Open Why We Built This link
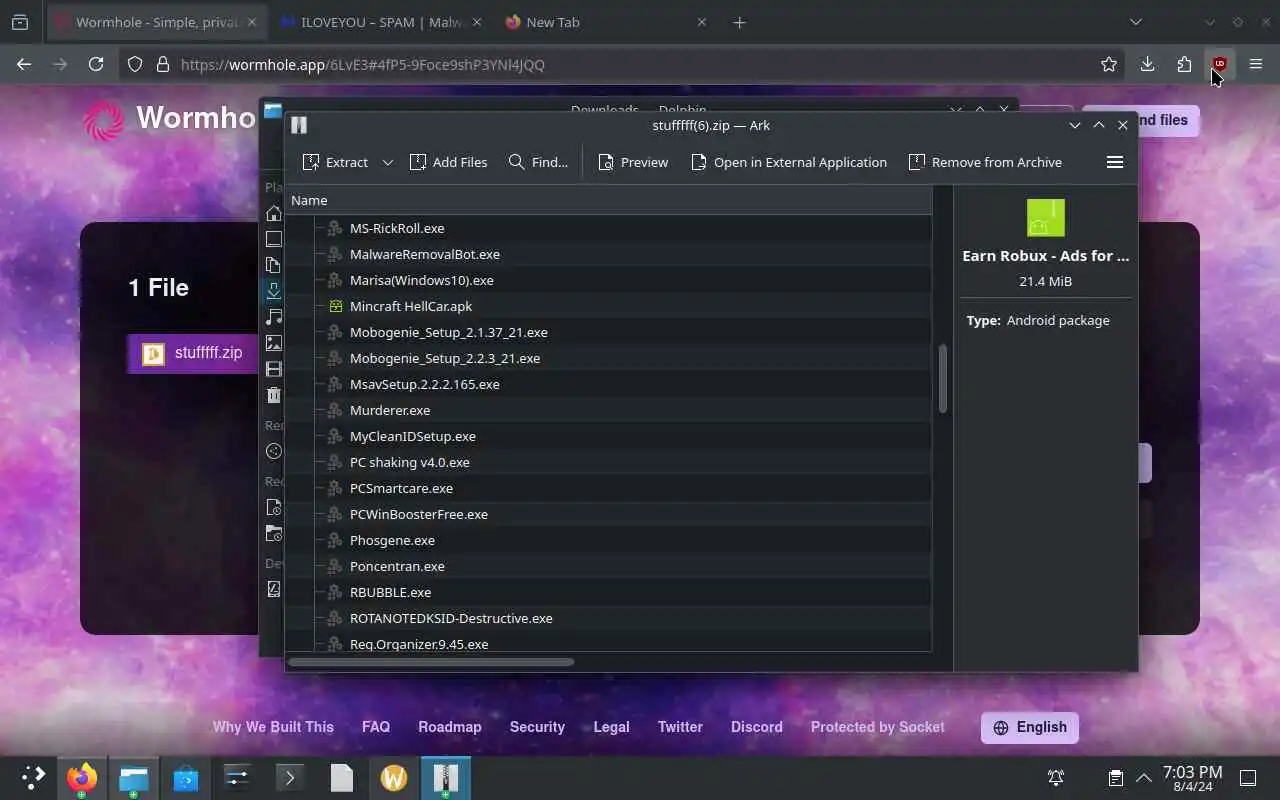Screen dimensions: 1280x800 coord(273,727)
